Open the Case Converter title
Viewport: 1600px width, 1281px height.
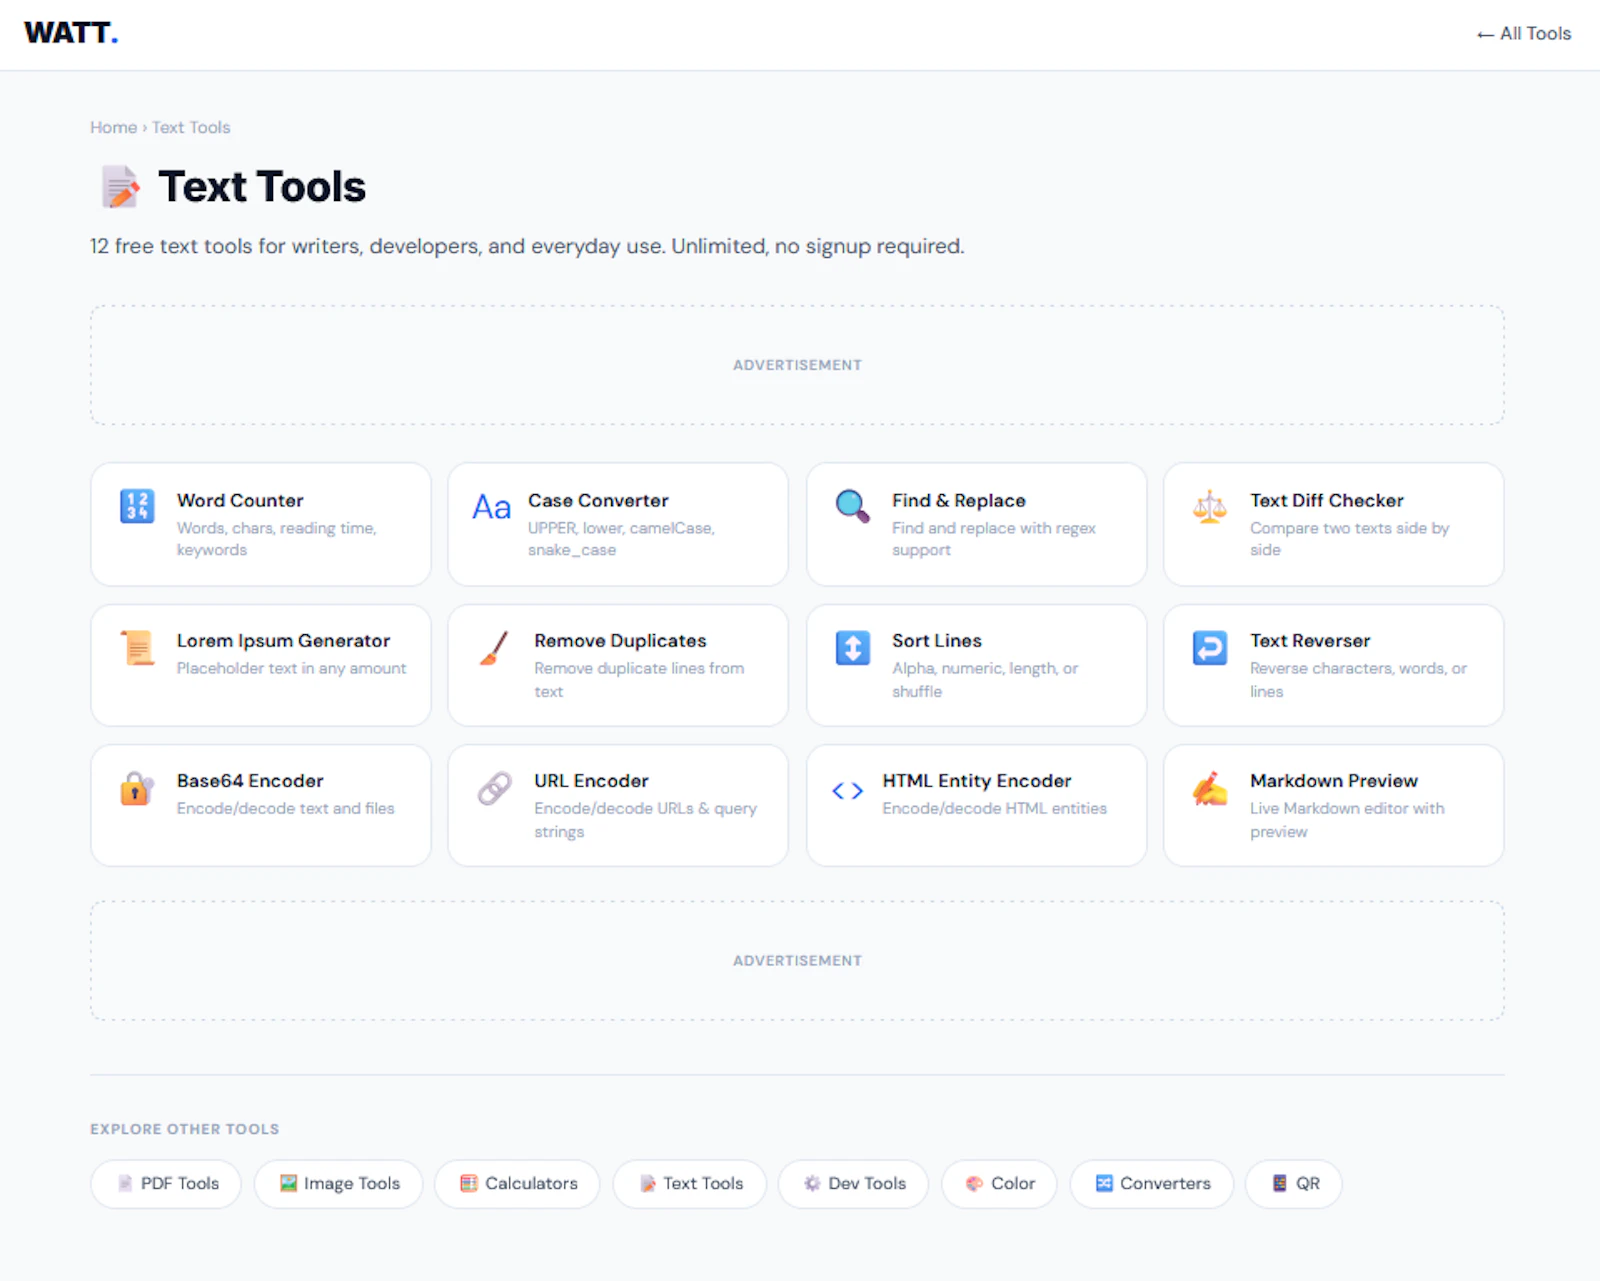pos(598,500)
